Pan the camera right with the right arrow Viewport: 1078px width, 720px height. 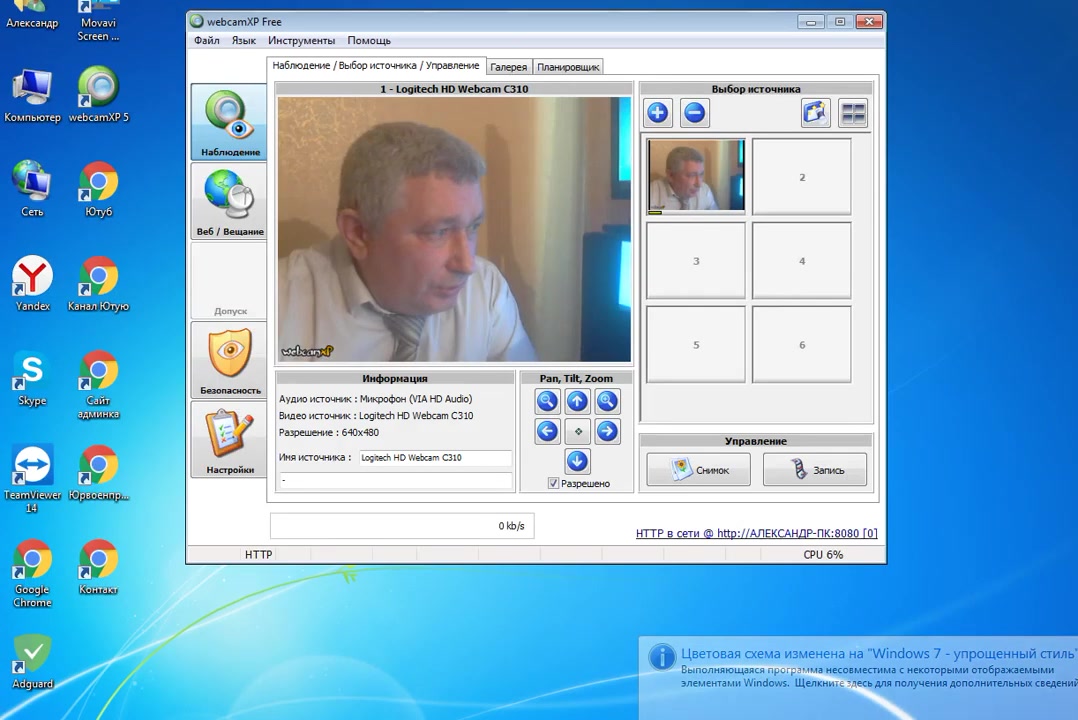[x=606, y=431]
